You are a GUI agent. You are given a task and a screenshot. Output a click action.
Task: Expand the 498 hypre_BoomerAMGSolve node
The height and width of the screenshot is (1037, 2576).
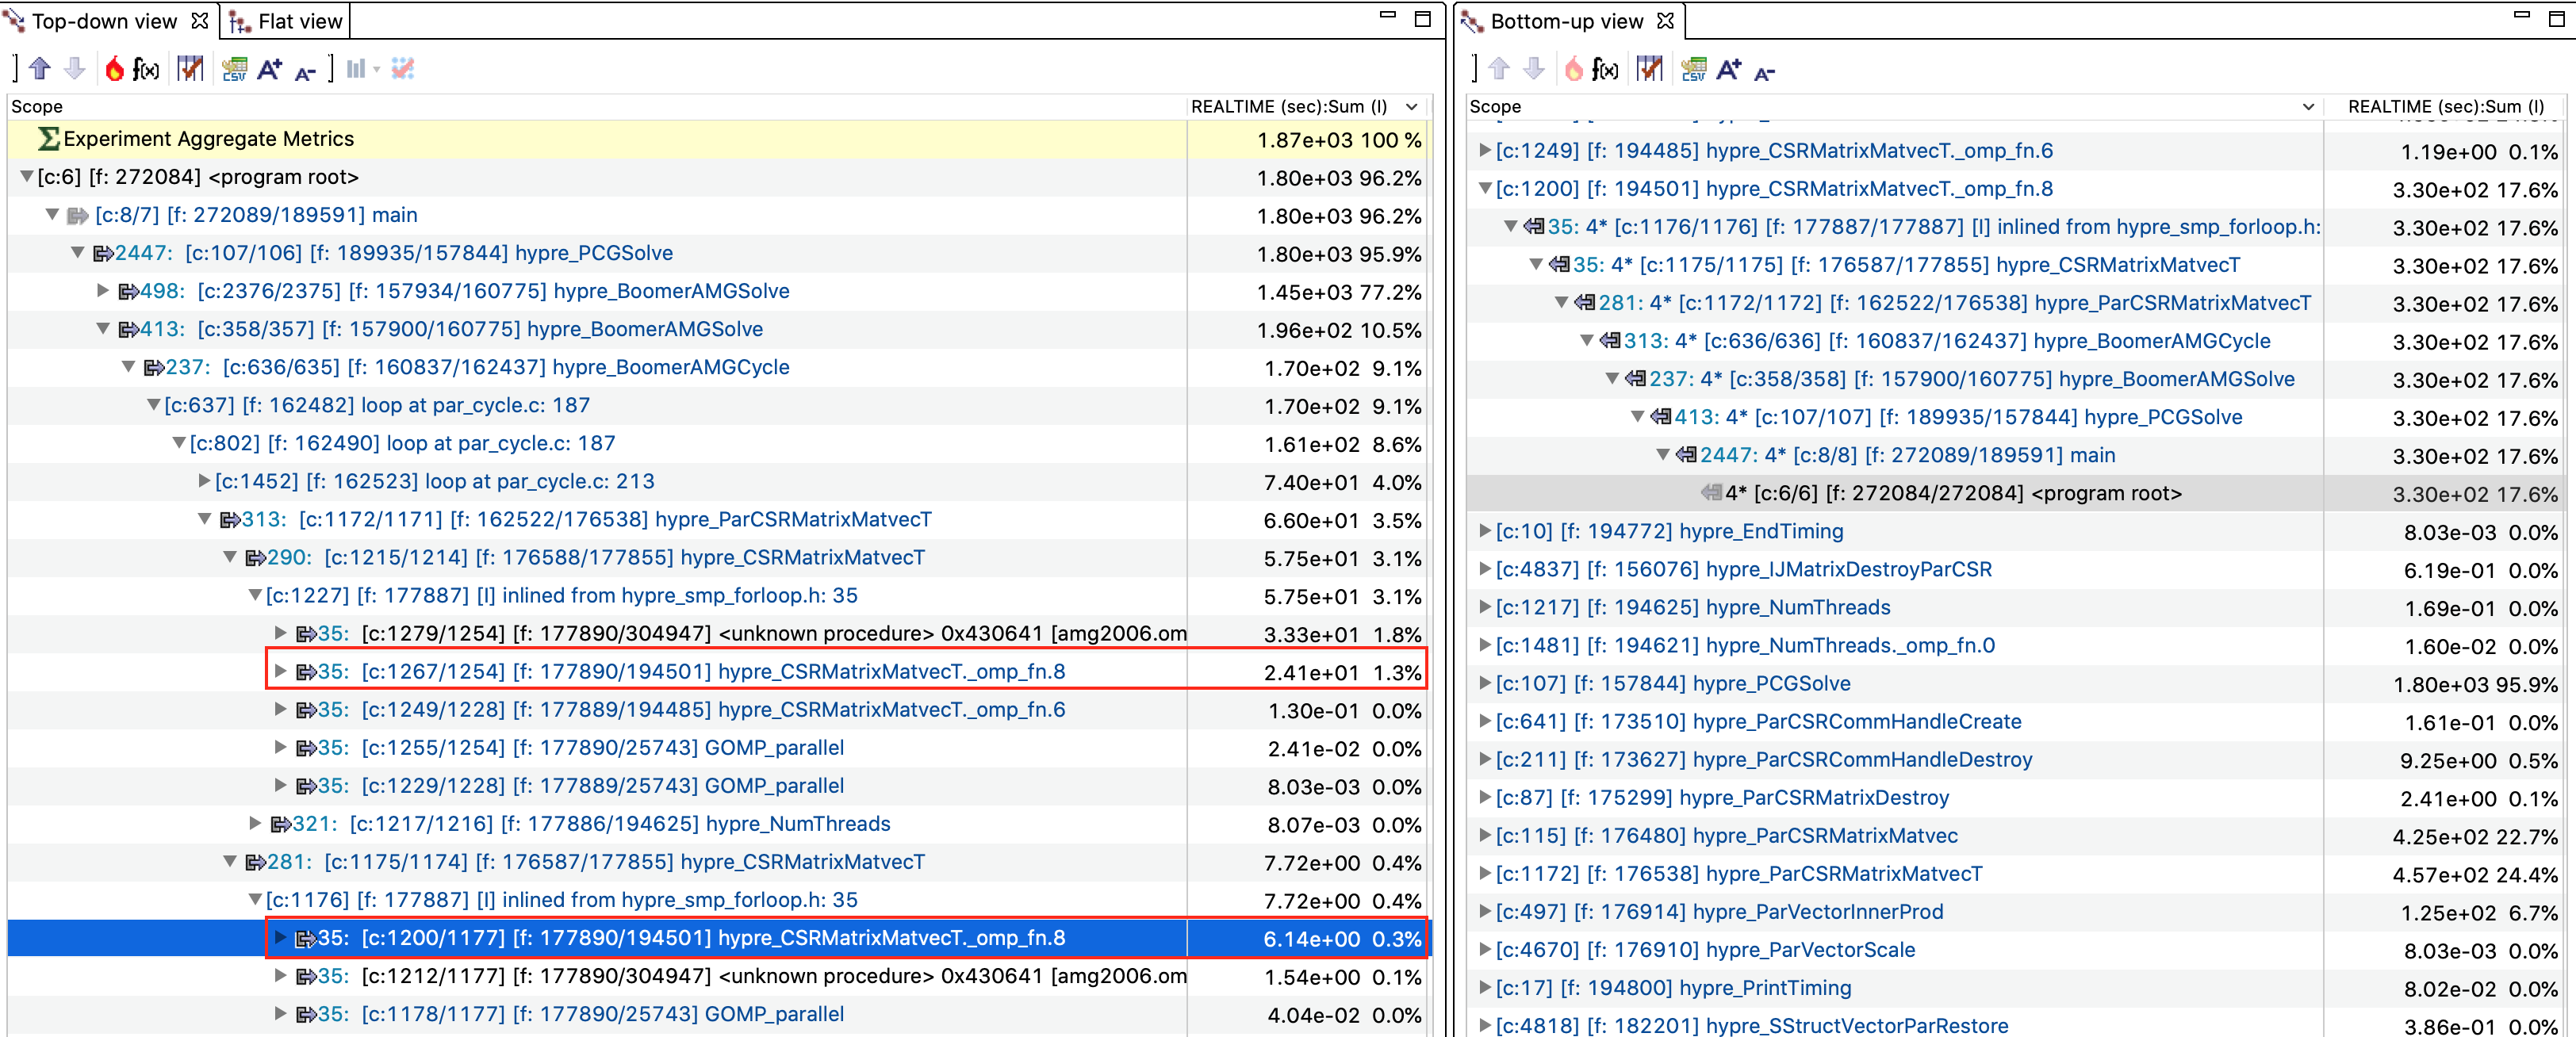[x=102, y=291]
